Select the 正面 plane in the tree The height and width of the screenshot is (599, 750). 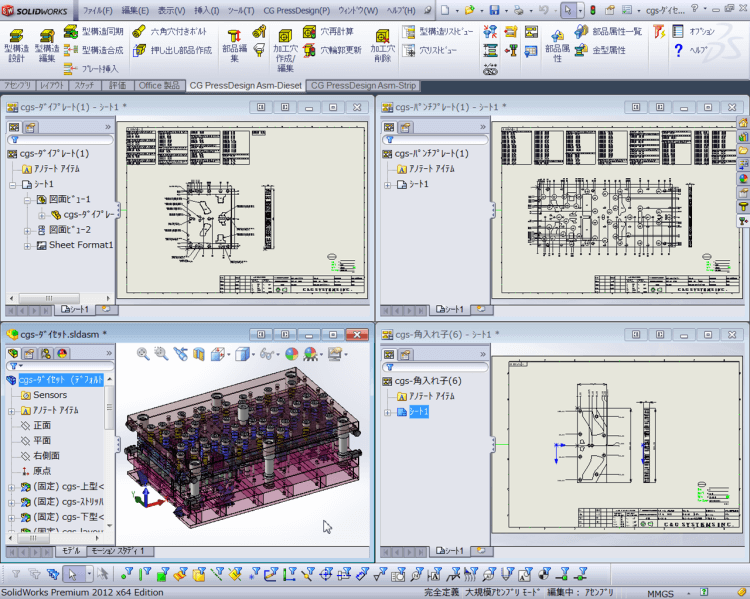[x=36, y=425]
